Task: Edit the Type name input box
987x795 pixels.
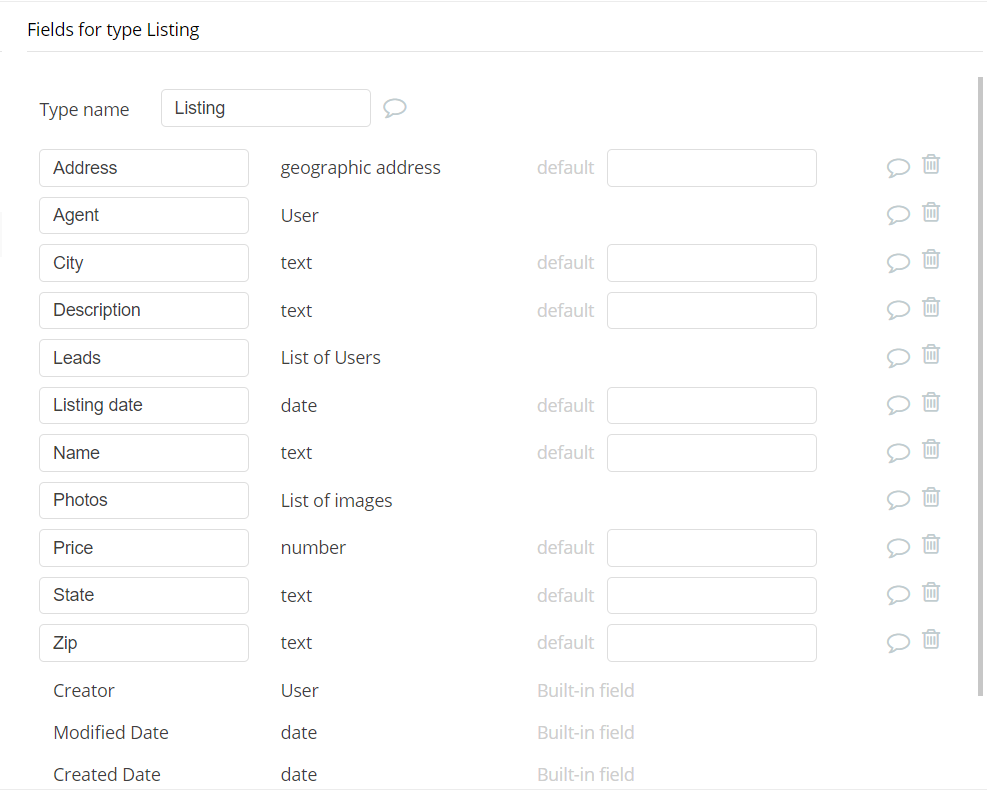Action: (x=265, y=108)
